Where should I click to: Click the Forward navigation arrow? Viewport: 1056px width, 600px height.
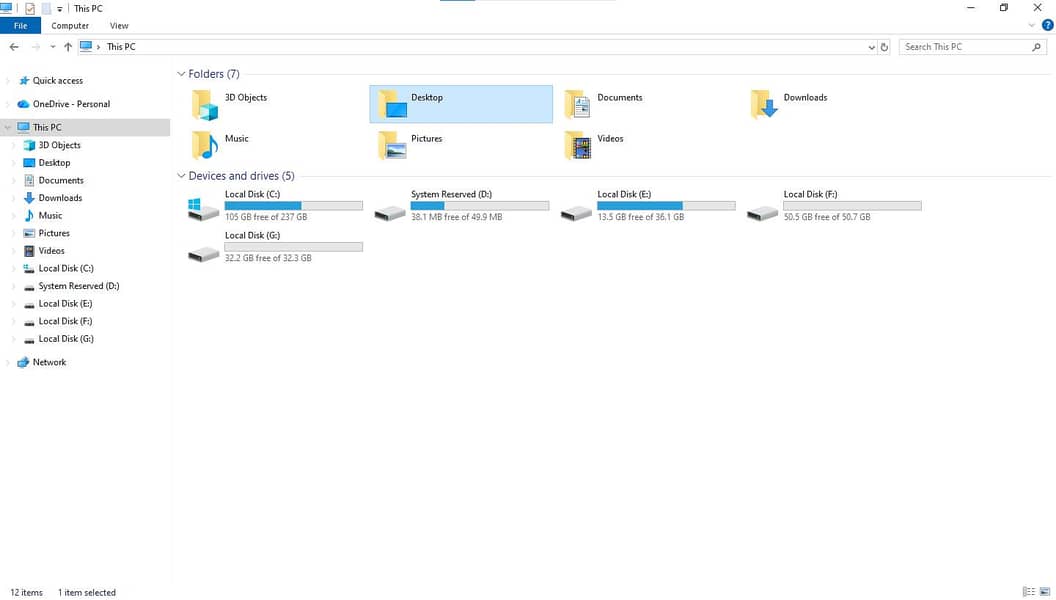36,46
